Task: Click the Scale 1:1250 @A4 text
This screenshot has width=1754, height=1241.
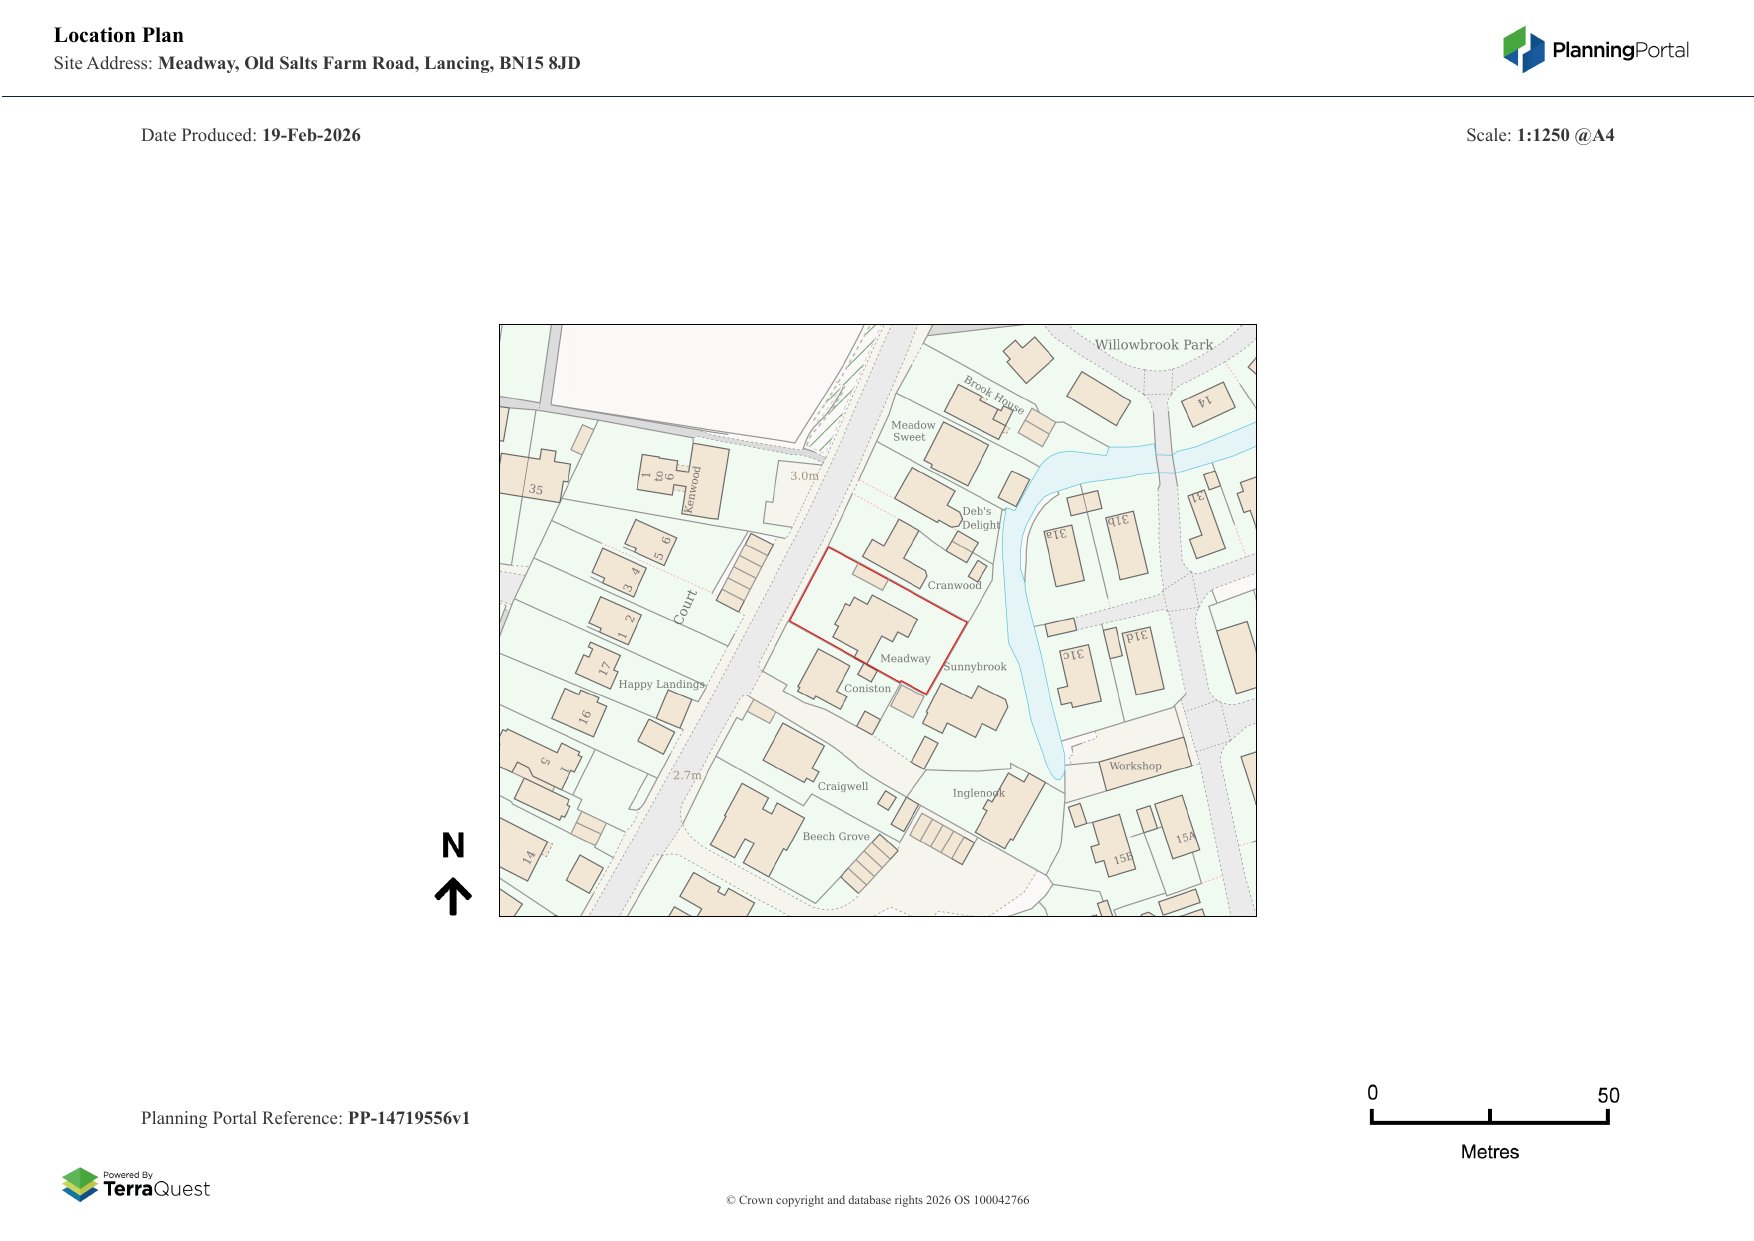Action: (1539, 135)
